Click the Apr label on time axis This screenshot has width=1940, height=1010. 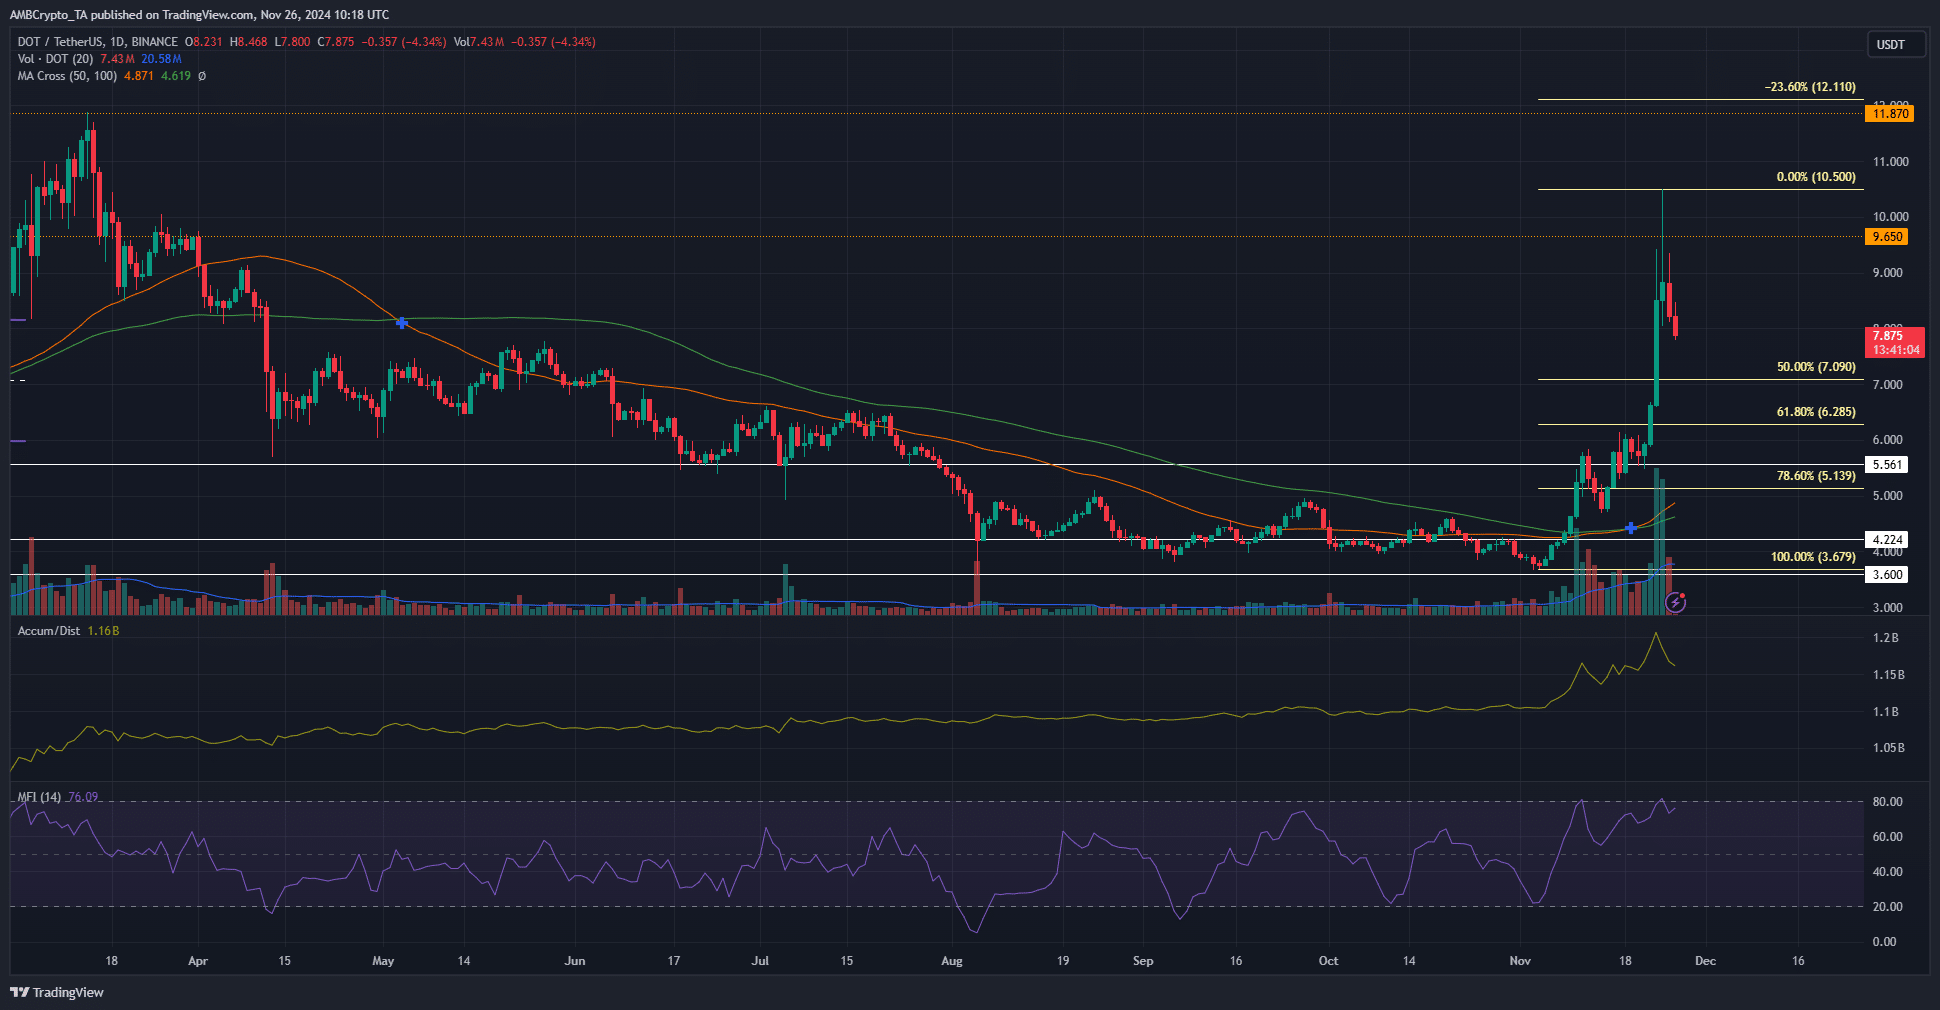(x=198, y=961)
